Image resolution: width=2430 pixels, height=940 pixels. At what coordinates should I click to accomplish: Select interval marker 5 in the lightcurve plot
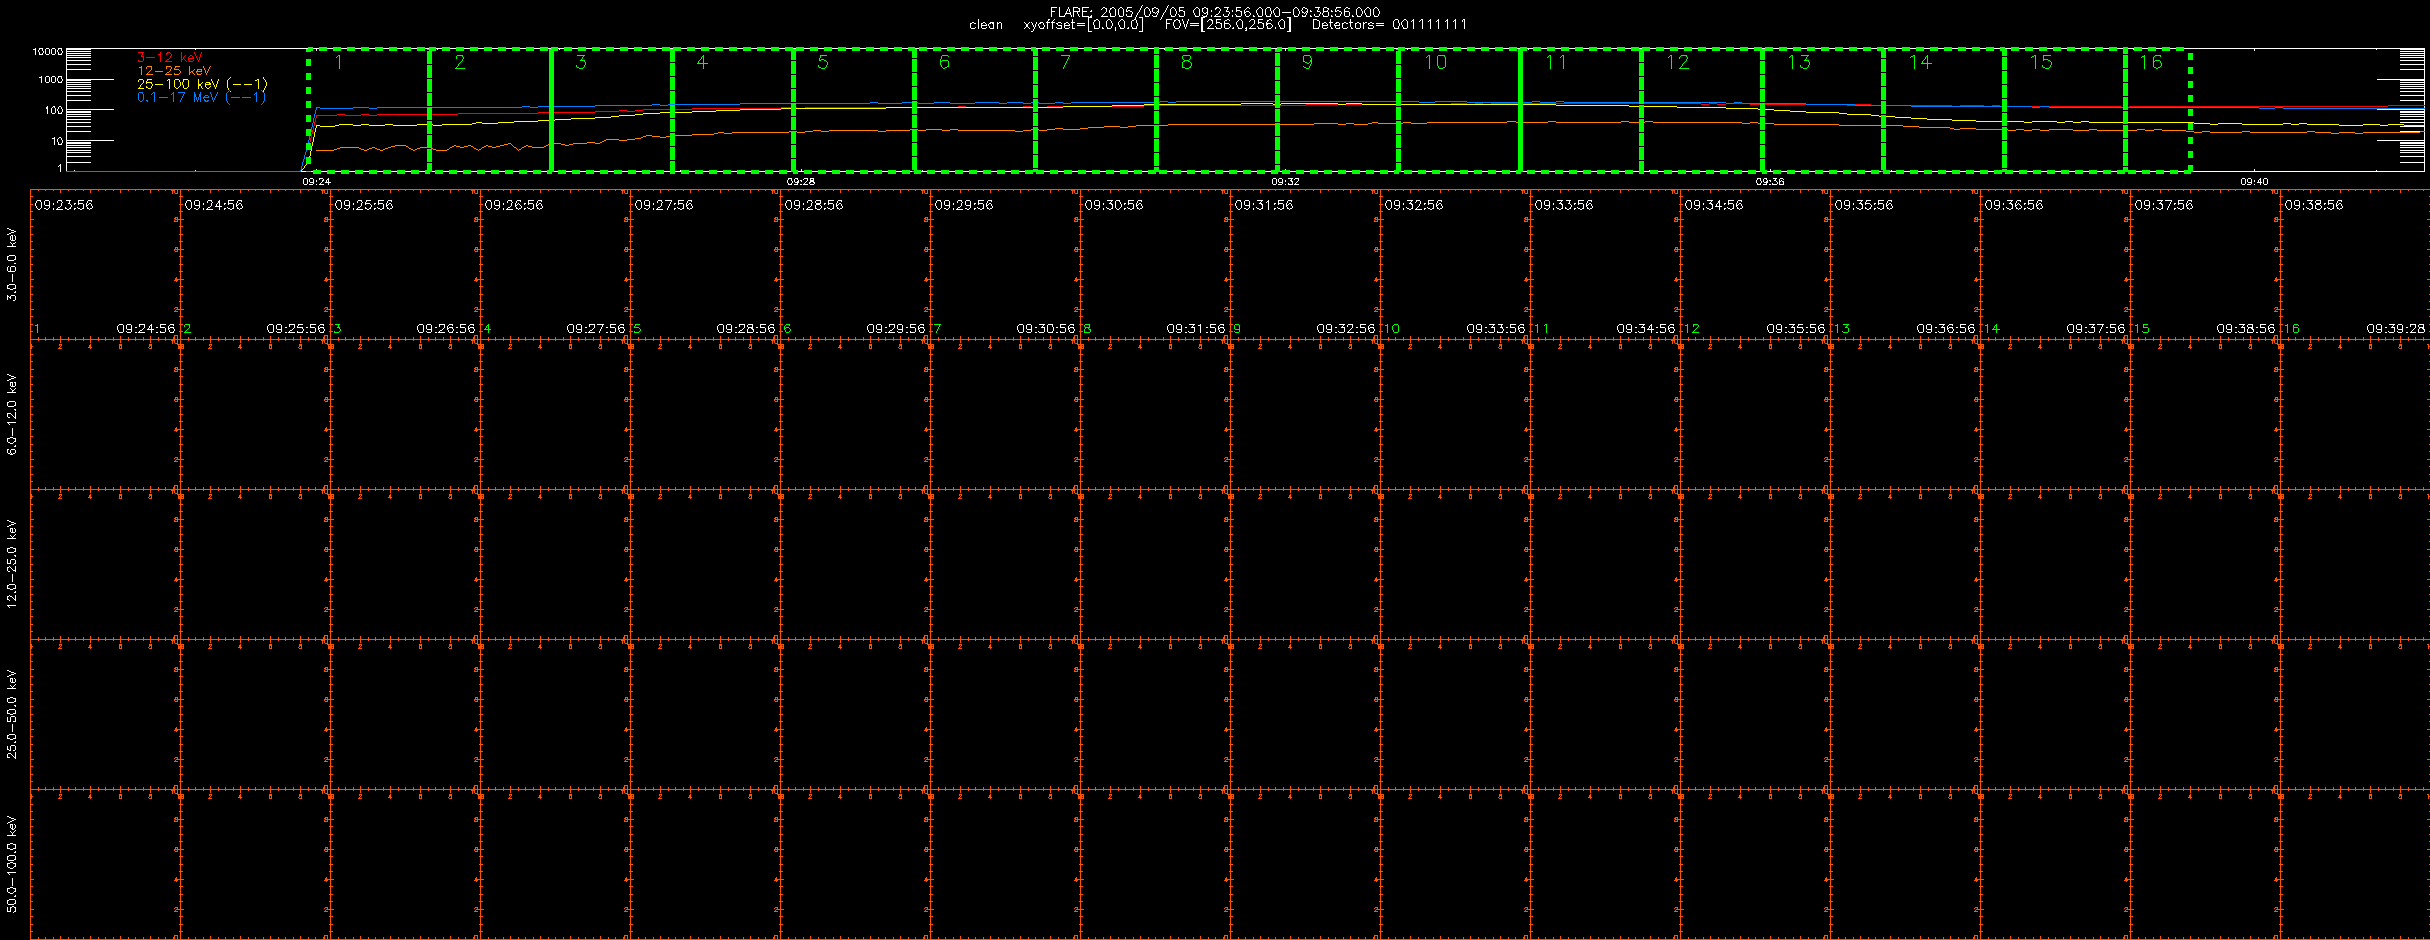point(823,63)
